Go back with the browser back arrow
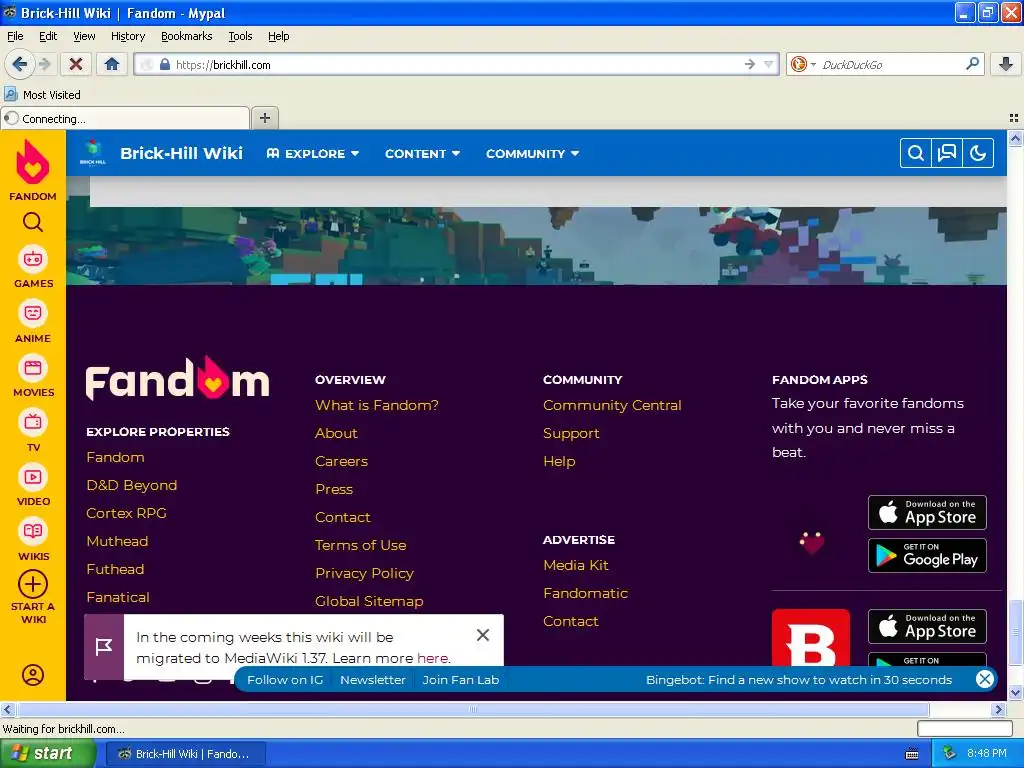 point(19,64)
